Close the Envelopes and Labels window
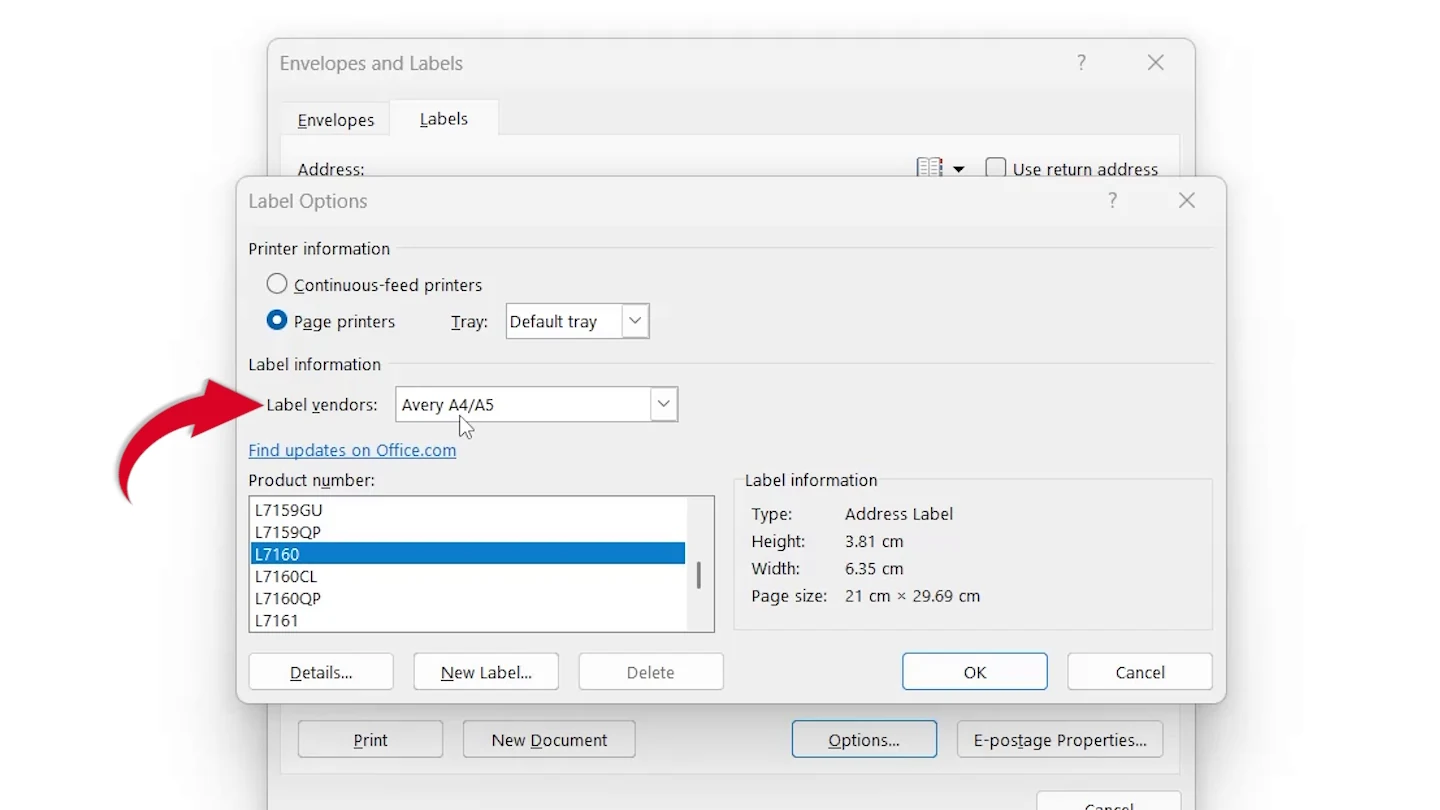 (x=1156, y=63)
